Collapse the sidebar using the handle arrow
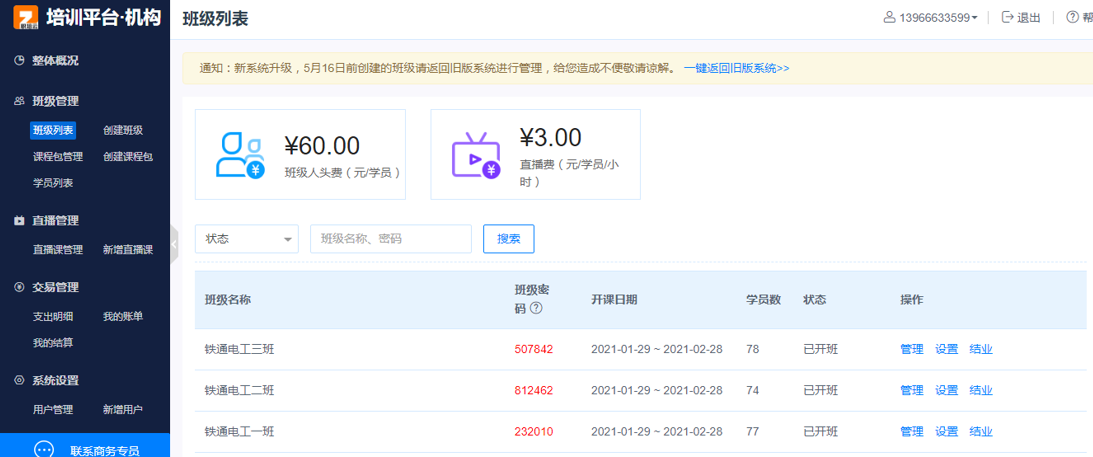The height and width of the screenshot is (457, 1093). pos(174,243)
